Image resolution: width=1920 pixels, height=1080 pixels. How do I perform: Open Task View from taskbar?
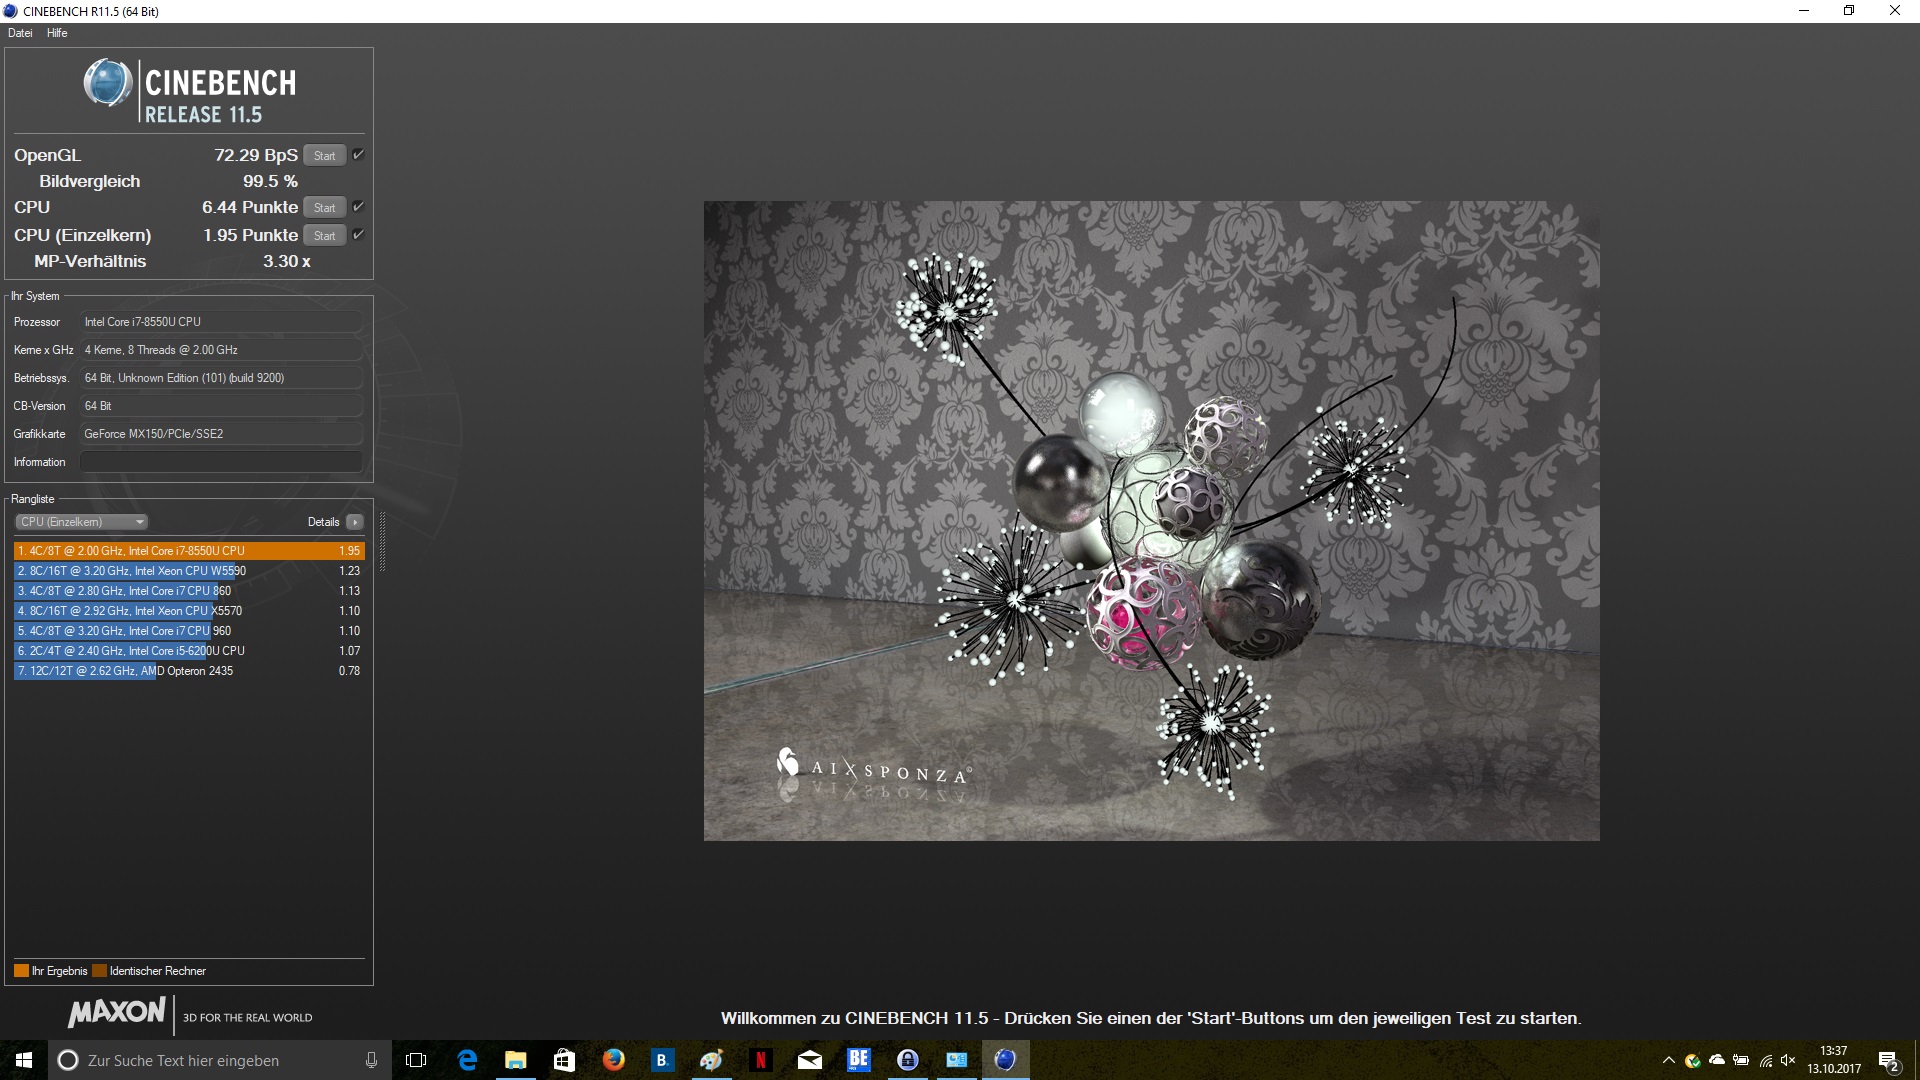pos(416,1060)
